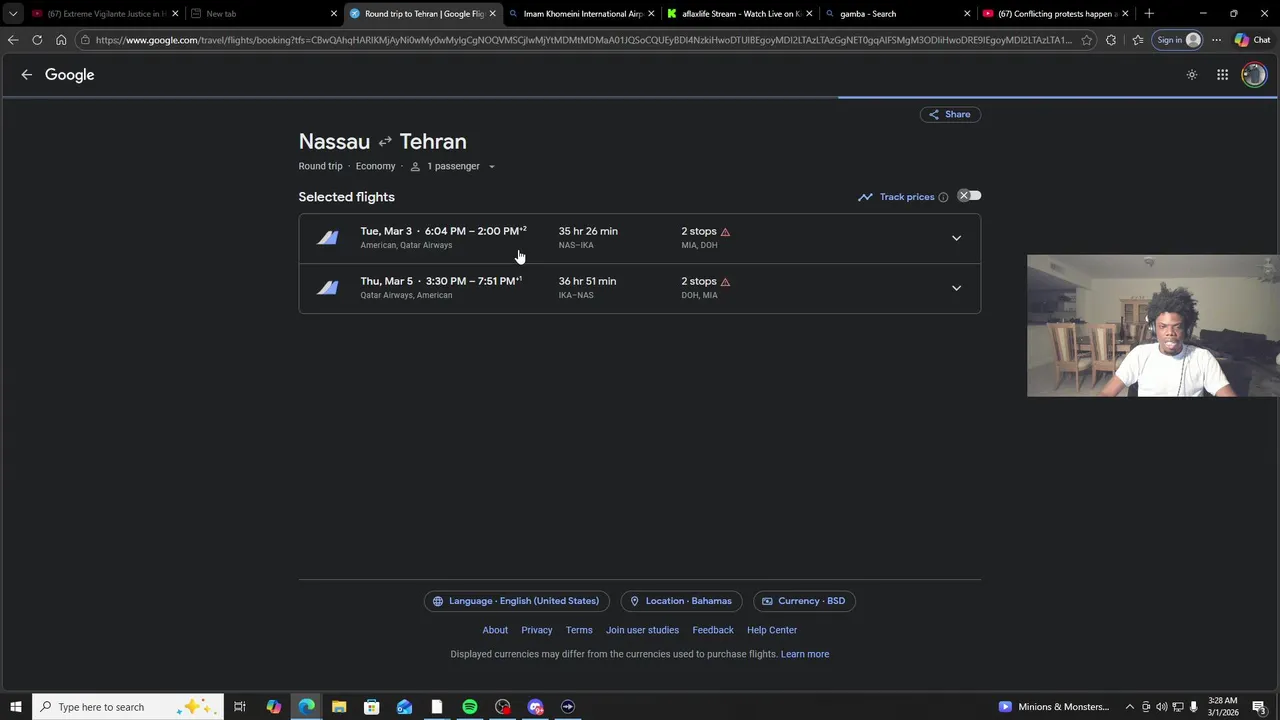Viewport: 1280px width, 720px height.
Task: Close the gamba - Search tab
Action: click(967, 14)
